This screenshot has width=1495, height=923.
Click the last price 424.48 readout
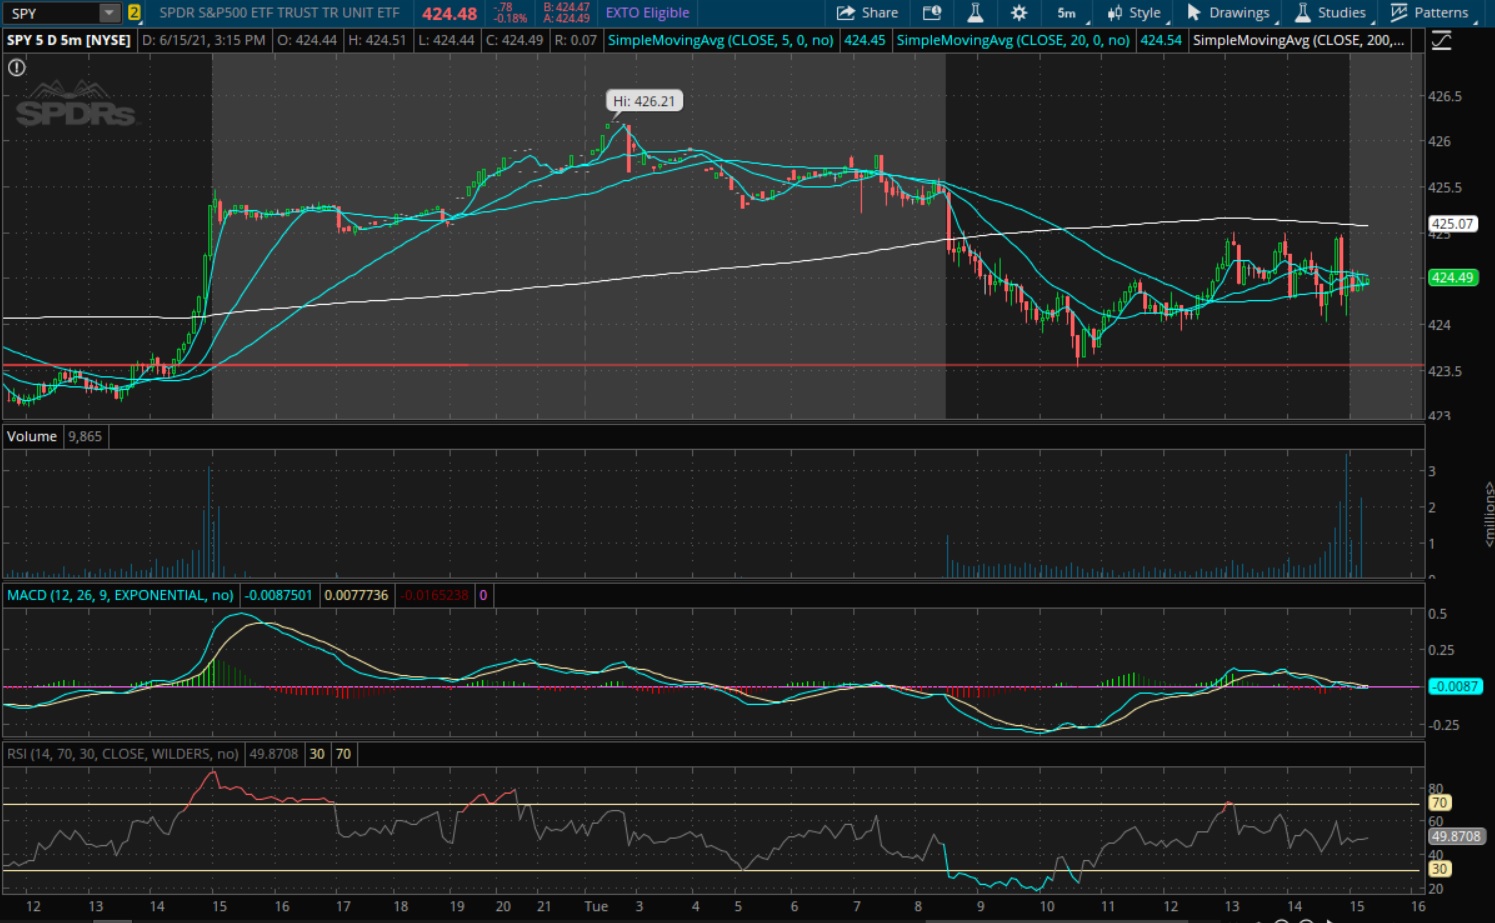pos(449,14)
